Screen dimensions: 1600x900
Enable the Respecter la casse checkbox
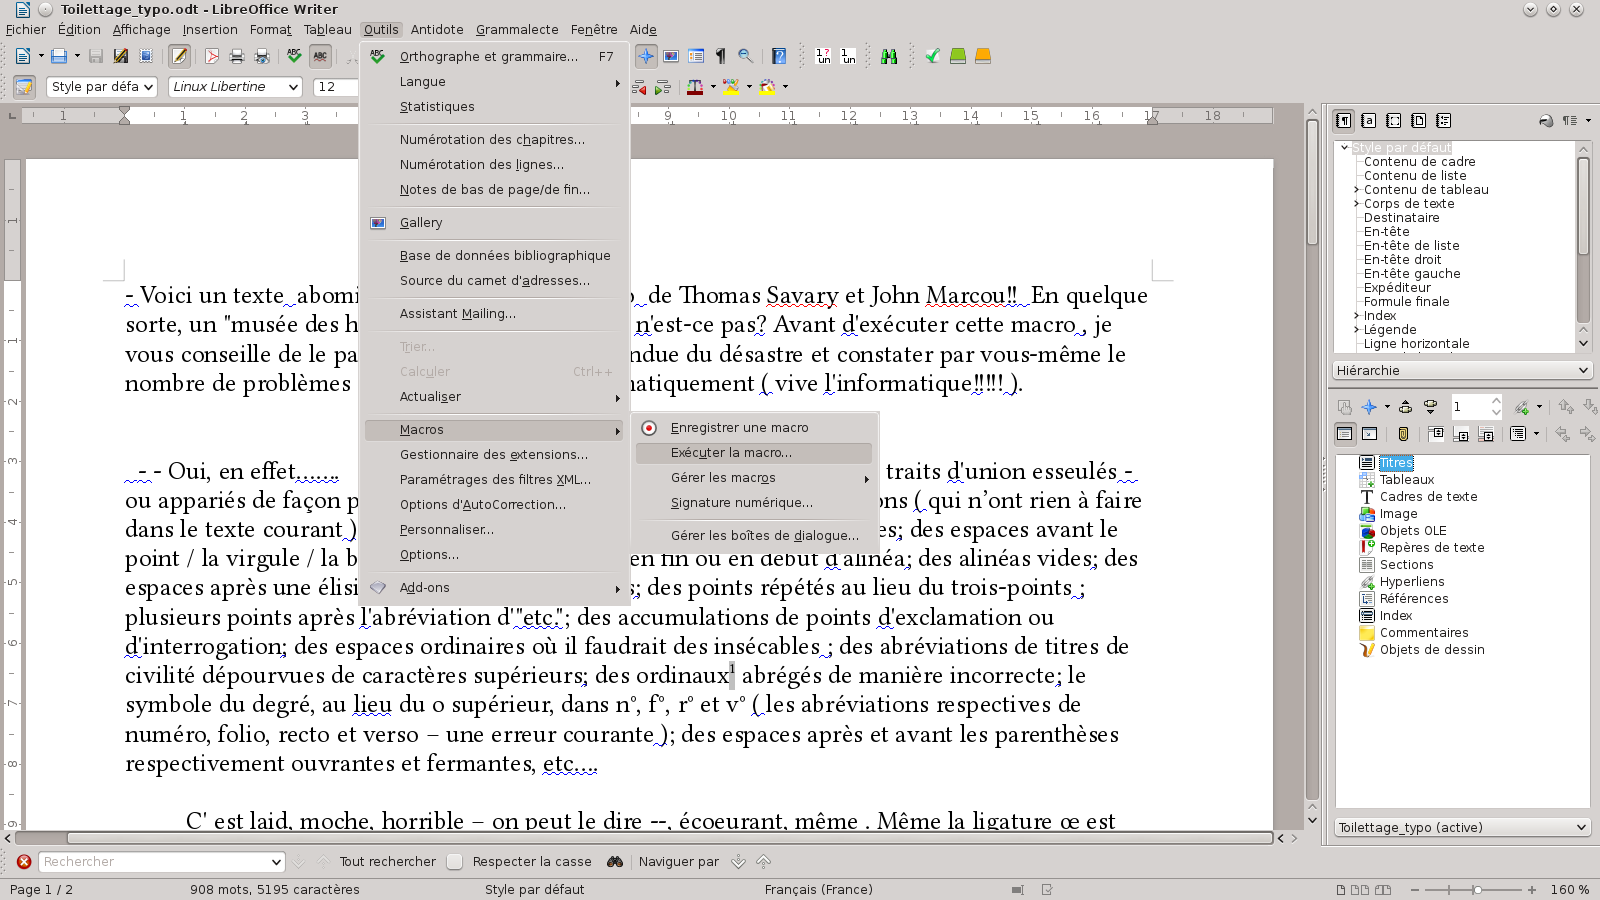tap(455, 862)
